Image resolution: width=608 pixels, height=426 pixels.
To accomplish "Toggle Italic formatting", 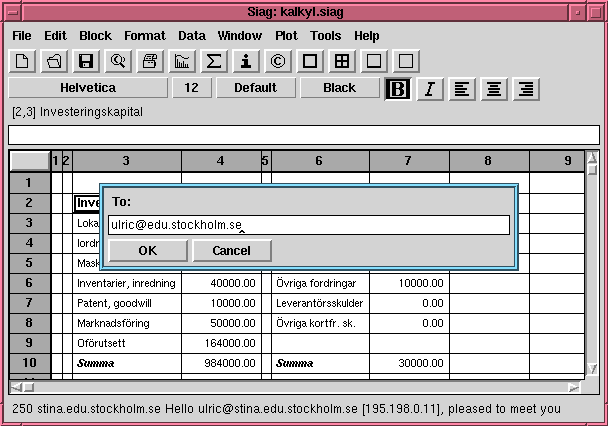I will (x=430, y=89).
